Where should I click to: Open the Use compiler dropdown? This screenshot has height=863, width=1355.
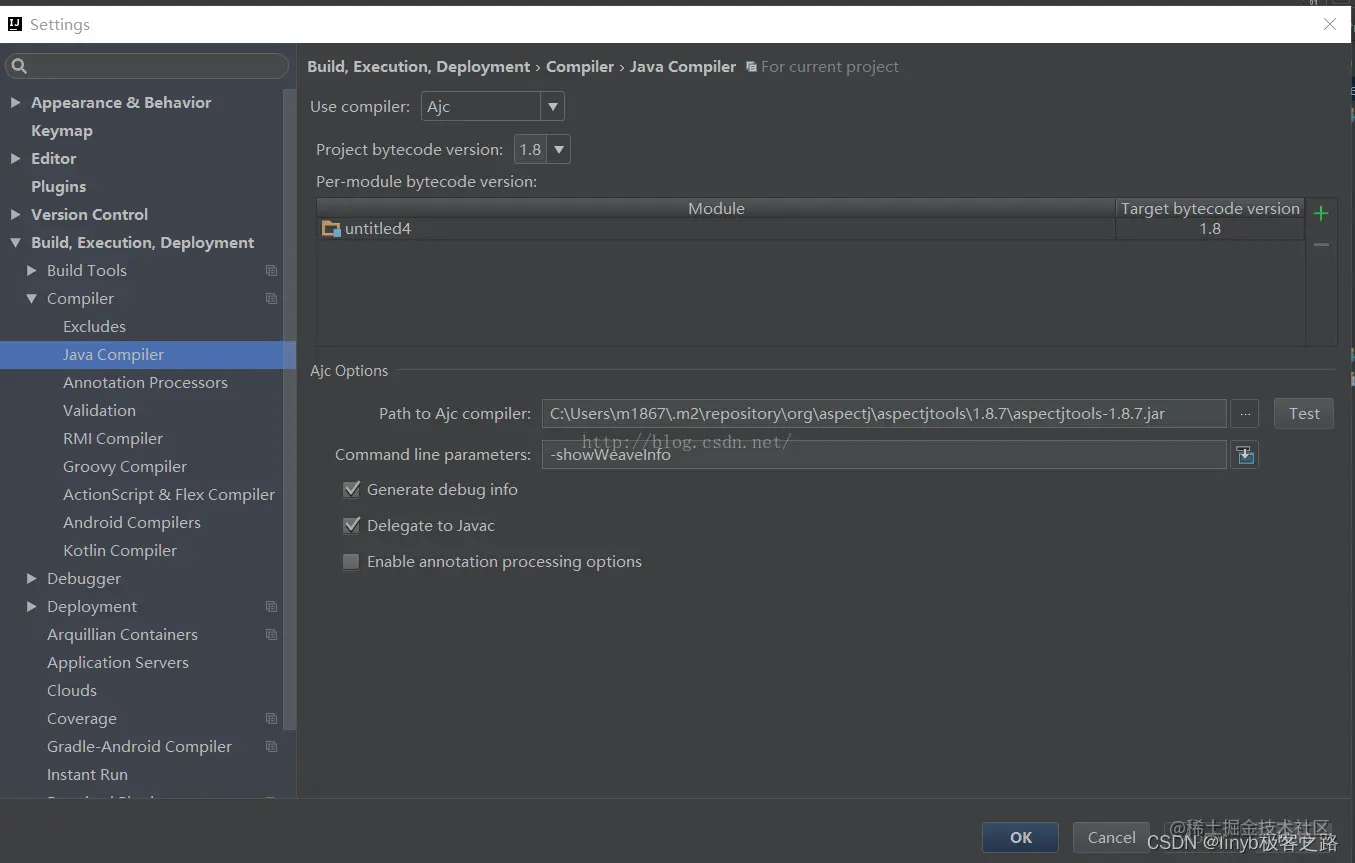pos(492,106)
